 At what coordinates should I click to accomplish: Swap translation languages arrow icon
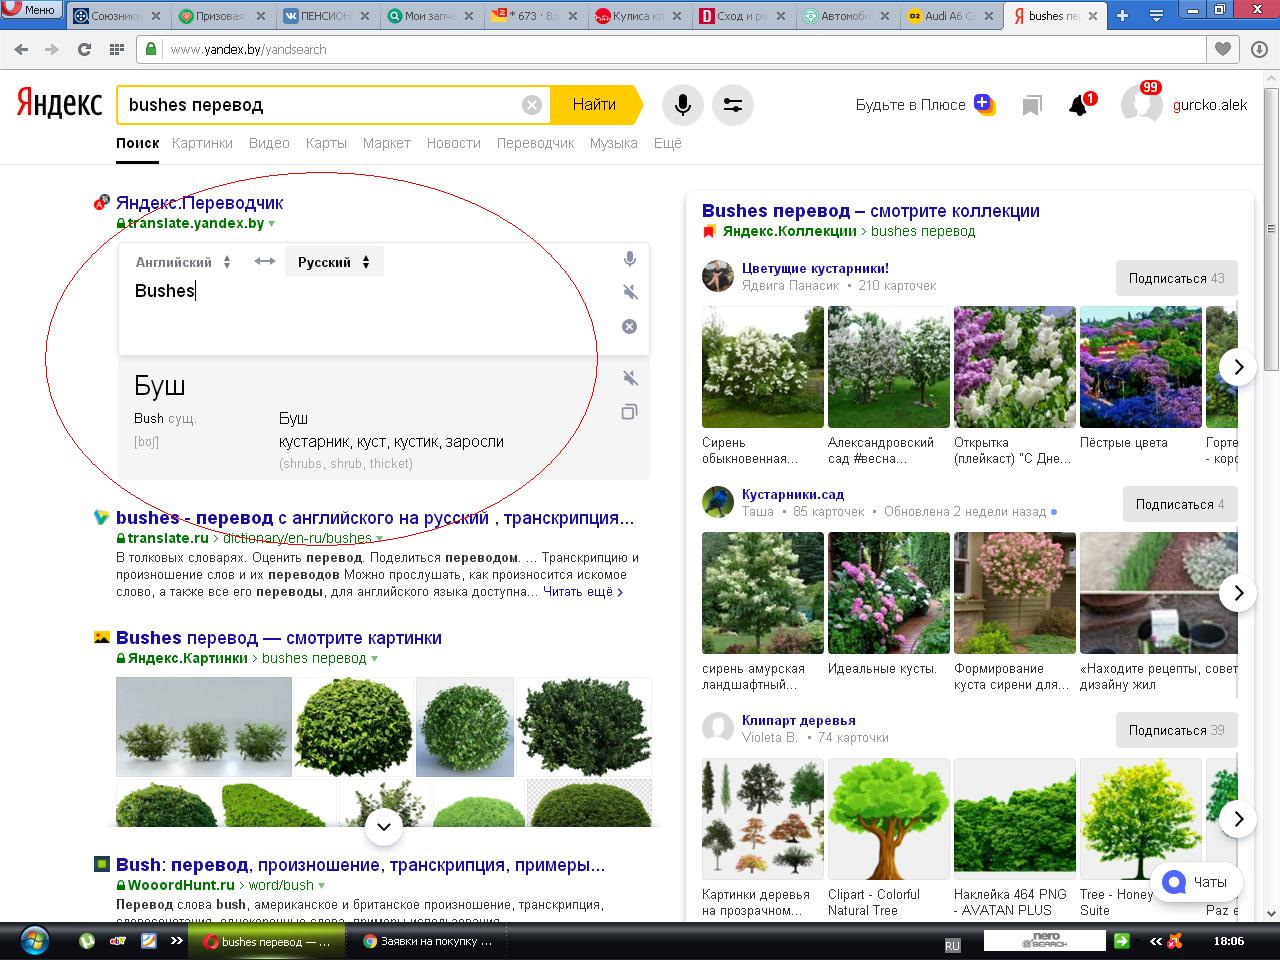[x=264, y=262]
